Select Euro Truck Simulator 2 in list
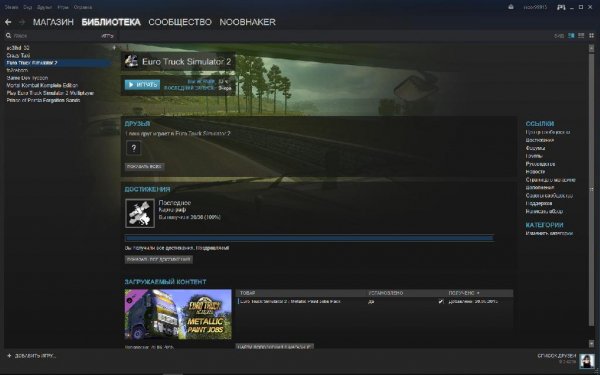The image size is (600, 375). tap(57, 63)
